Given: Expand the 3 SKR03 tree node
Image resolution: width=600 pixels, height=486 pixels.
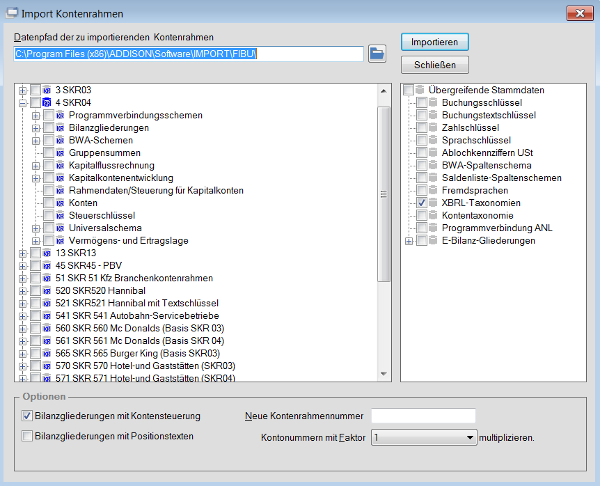Looking at the screenshot, I should [23, 90].
